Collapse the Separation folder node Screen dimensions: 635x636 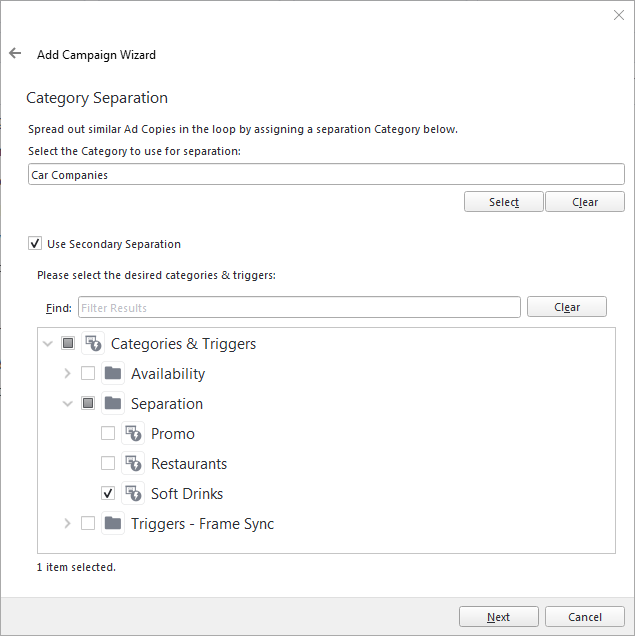click(x=67, y=404)
